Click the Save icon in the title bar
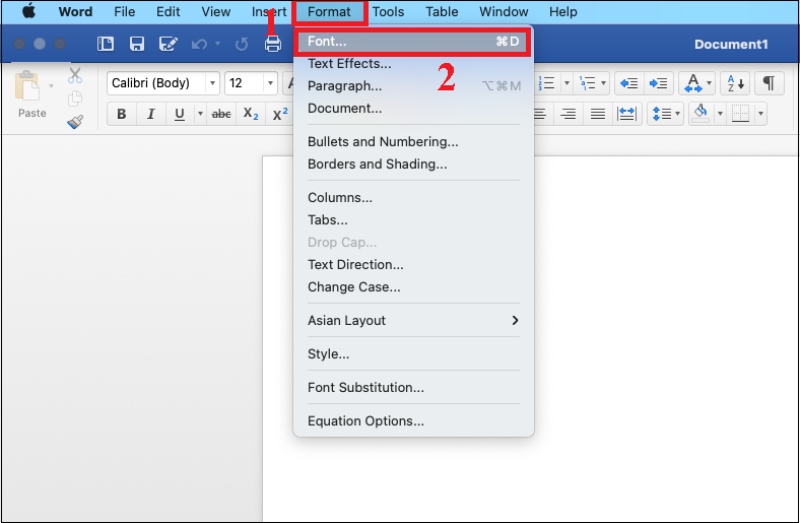Image resolution: width=800 pixels, height=523 pixels. tap(137, 44)
